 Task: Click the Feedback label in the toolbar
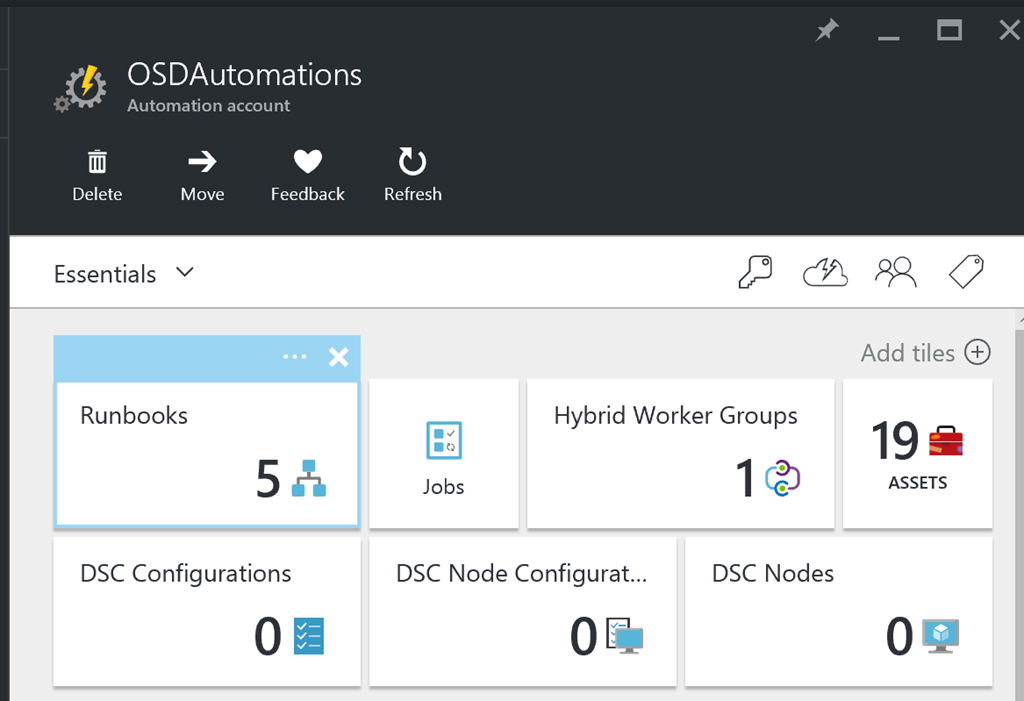[308, 194]
